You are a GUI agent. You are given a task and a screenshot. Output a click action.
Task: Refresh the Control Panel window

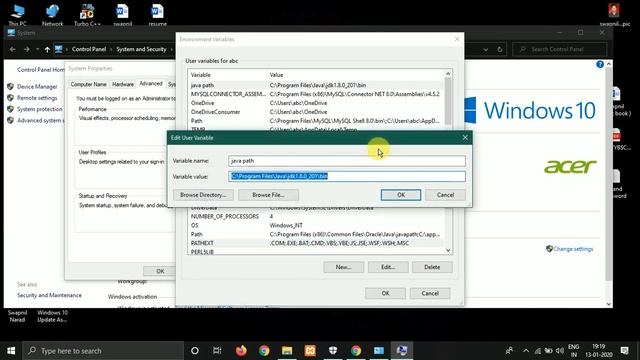point(500,49)
